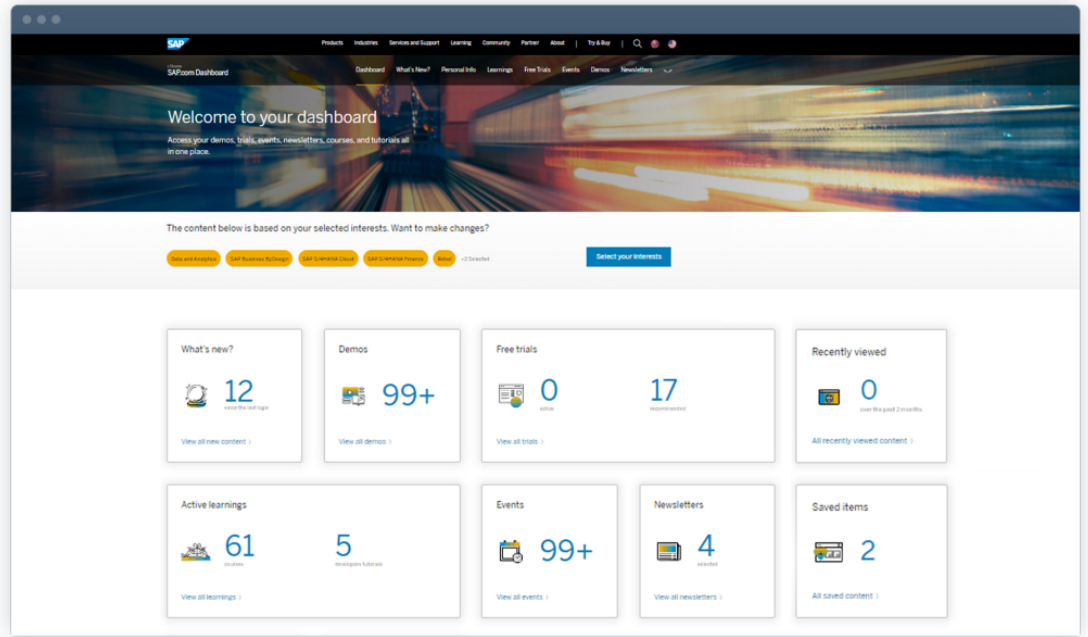Click the Data and Analytics interest tag

194,259
